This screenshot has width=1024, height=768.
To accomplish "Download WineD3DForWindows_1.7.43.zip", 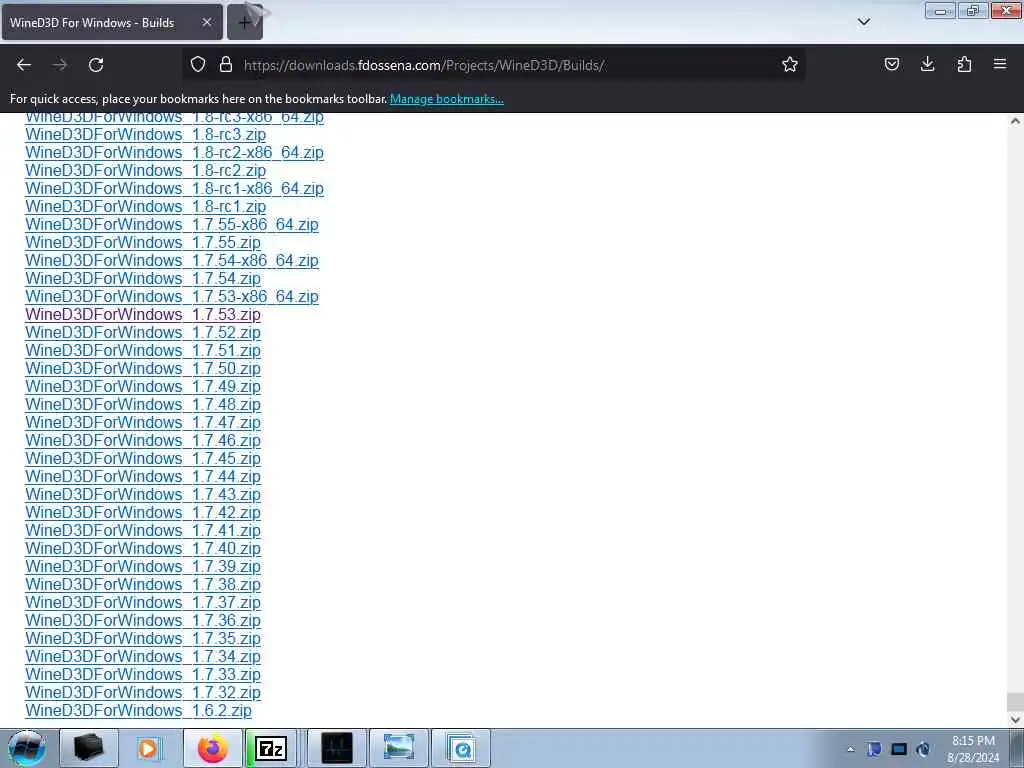I will (143, 495).
